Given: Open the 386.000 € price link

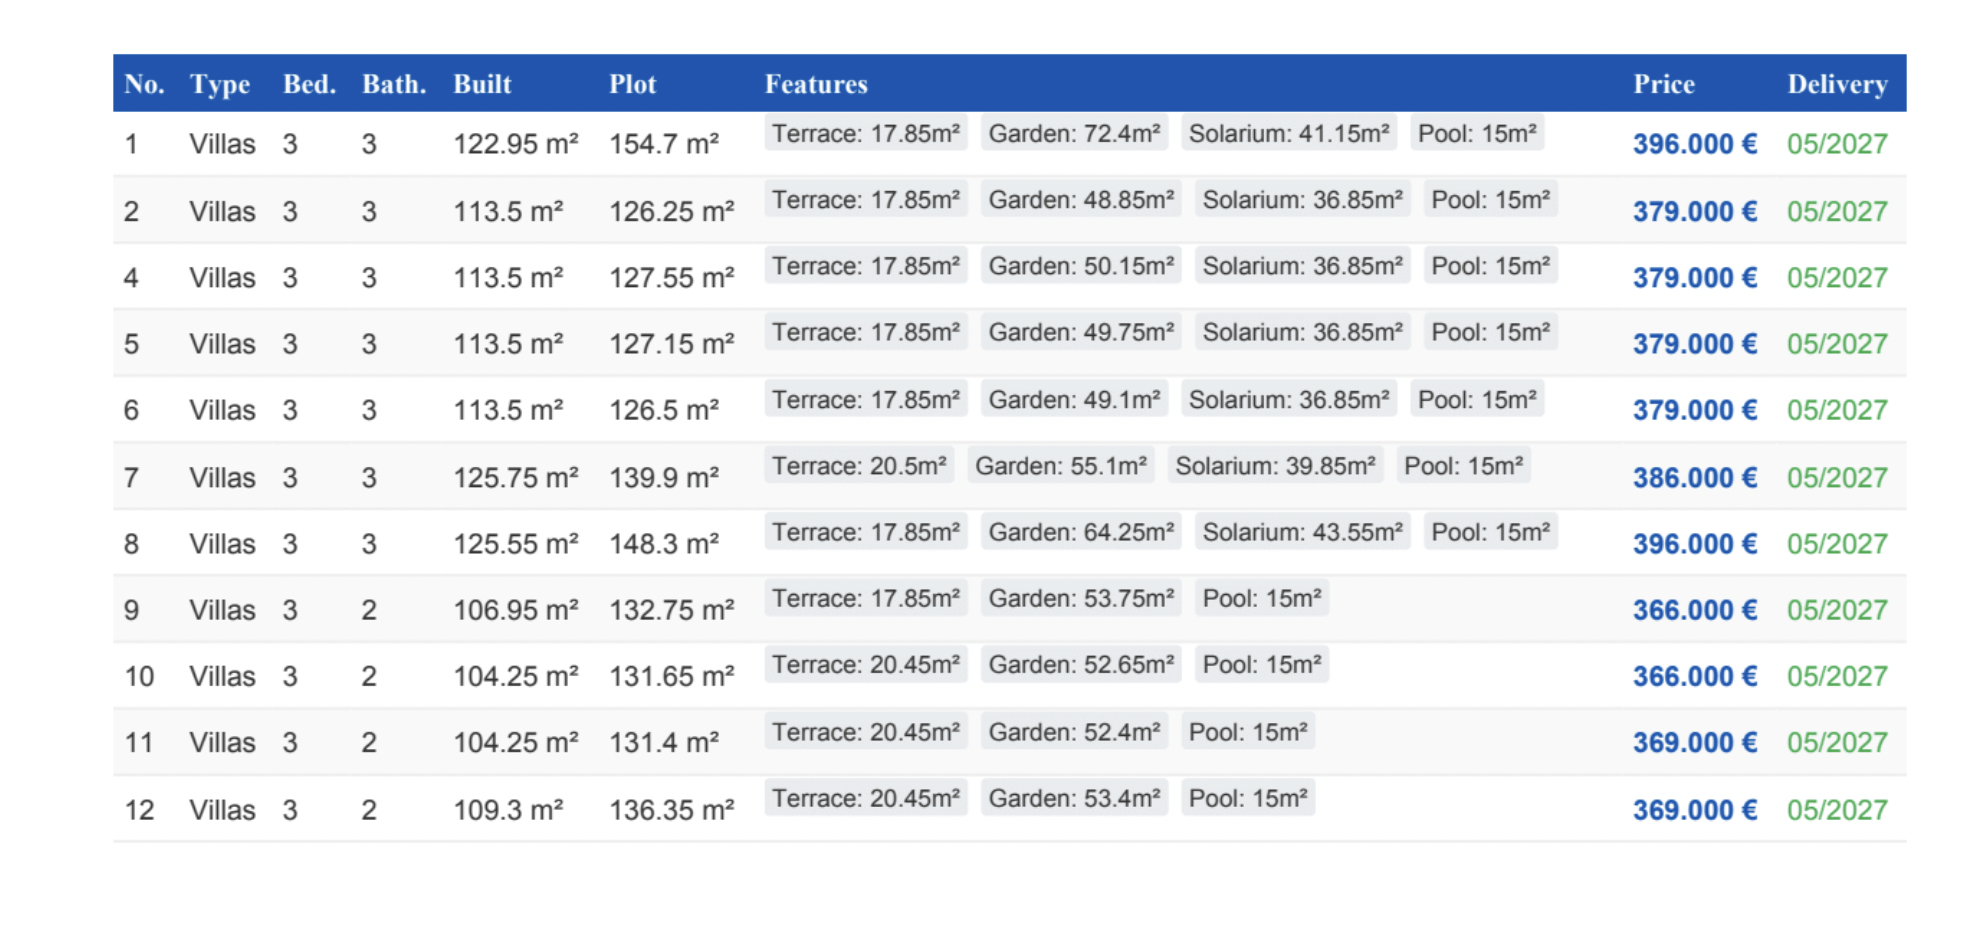Looking at the screenshot, I should (x=1694, y=477).
